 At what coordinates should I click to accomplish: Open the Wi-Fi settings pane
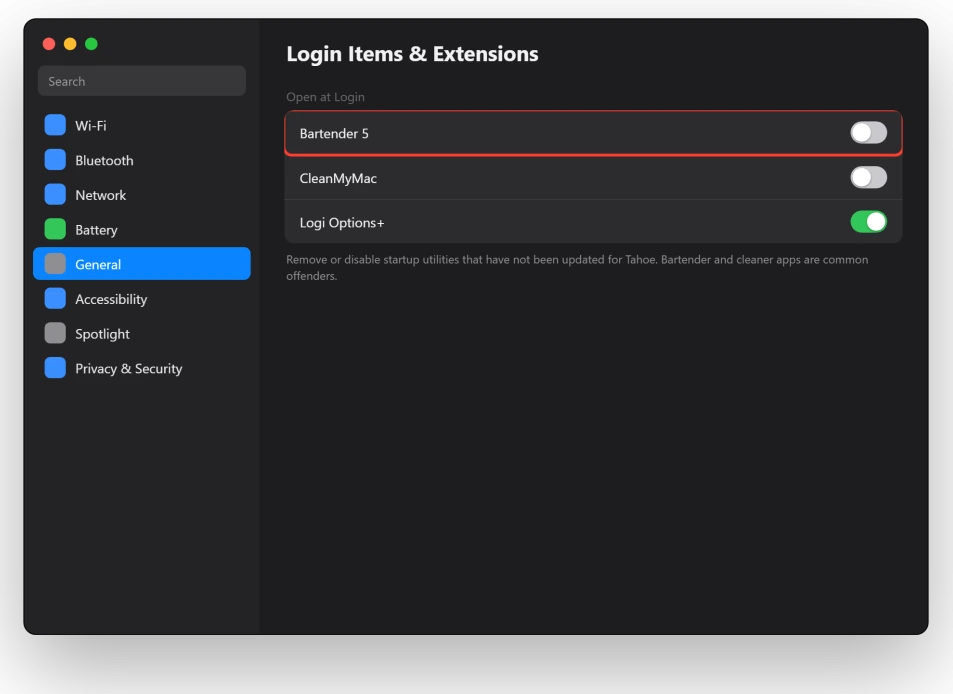pyautogui.click(x=142, y=125)
